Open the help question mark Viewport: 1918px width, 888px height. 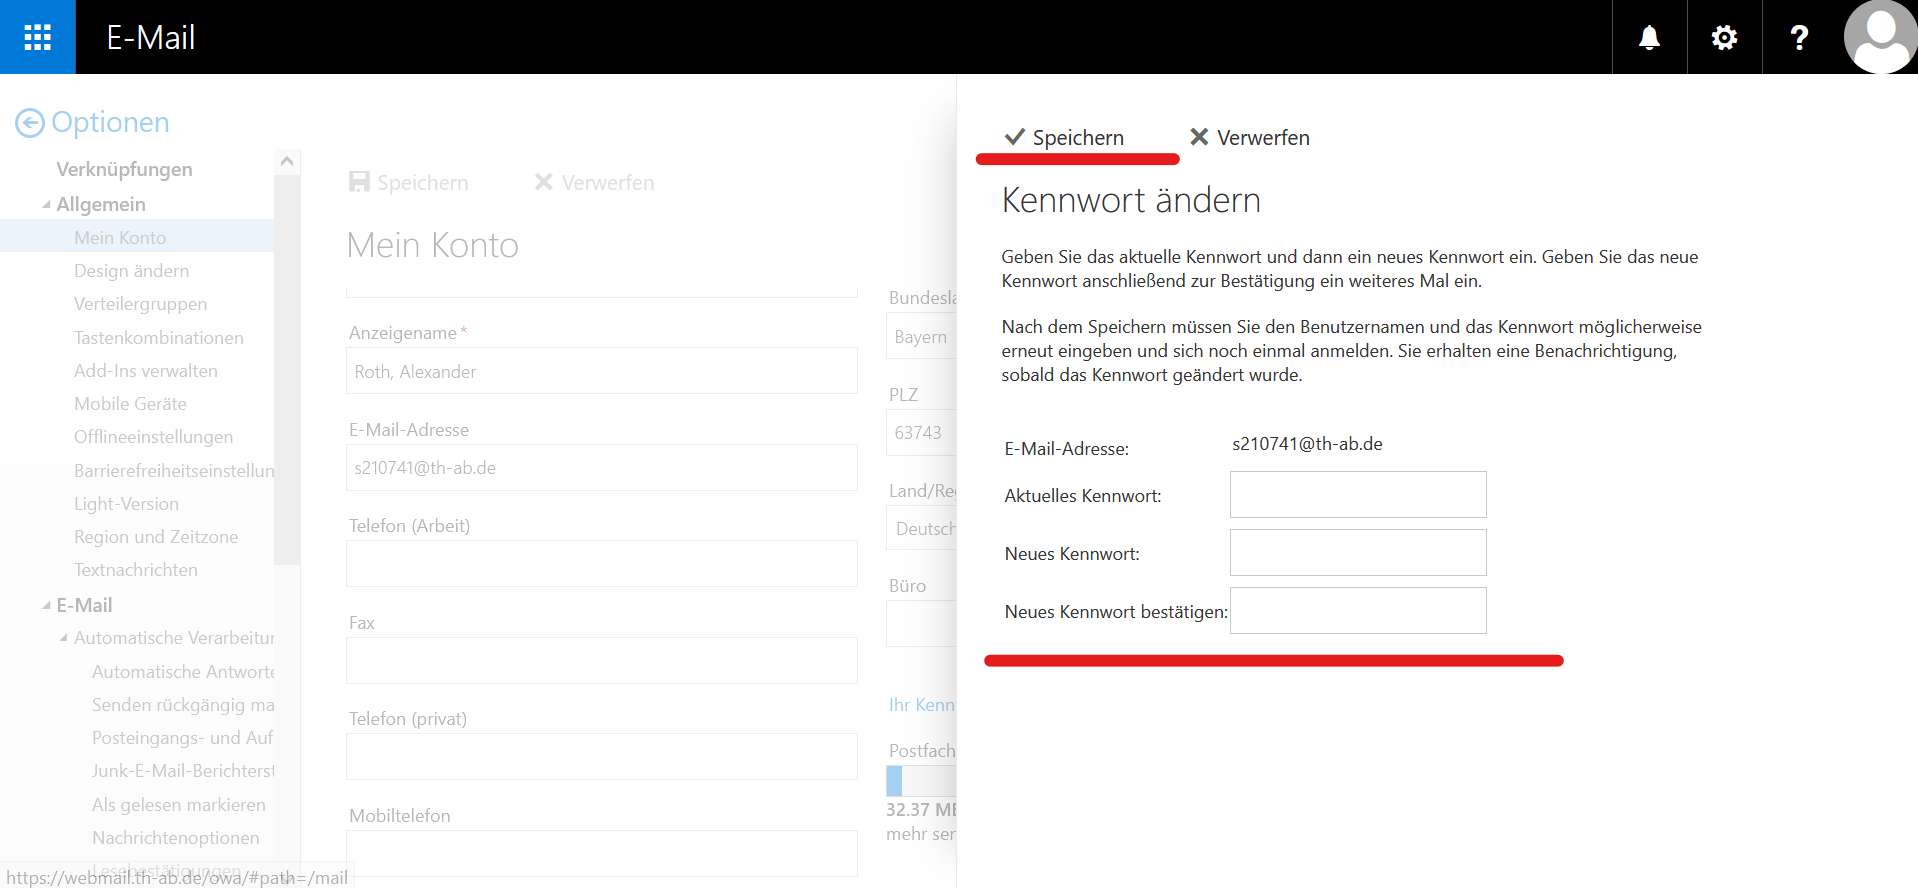pos(1799,37)
